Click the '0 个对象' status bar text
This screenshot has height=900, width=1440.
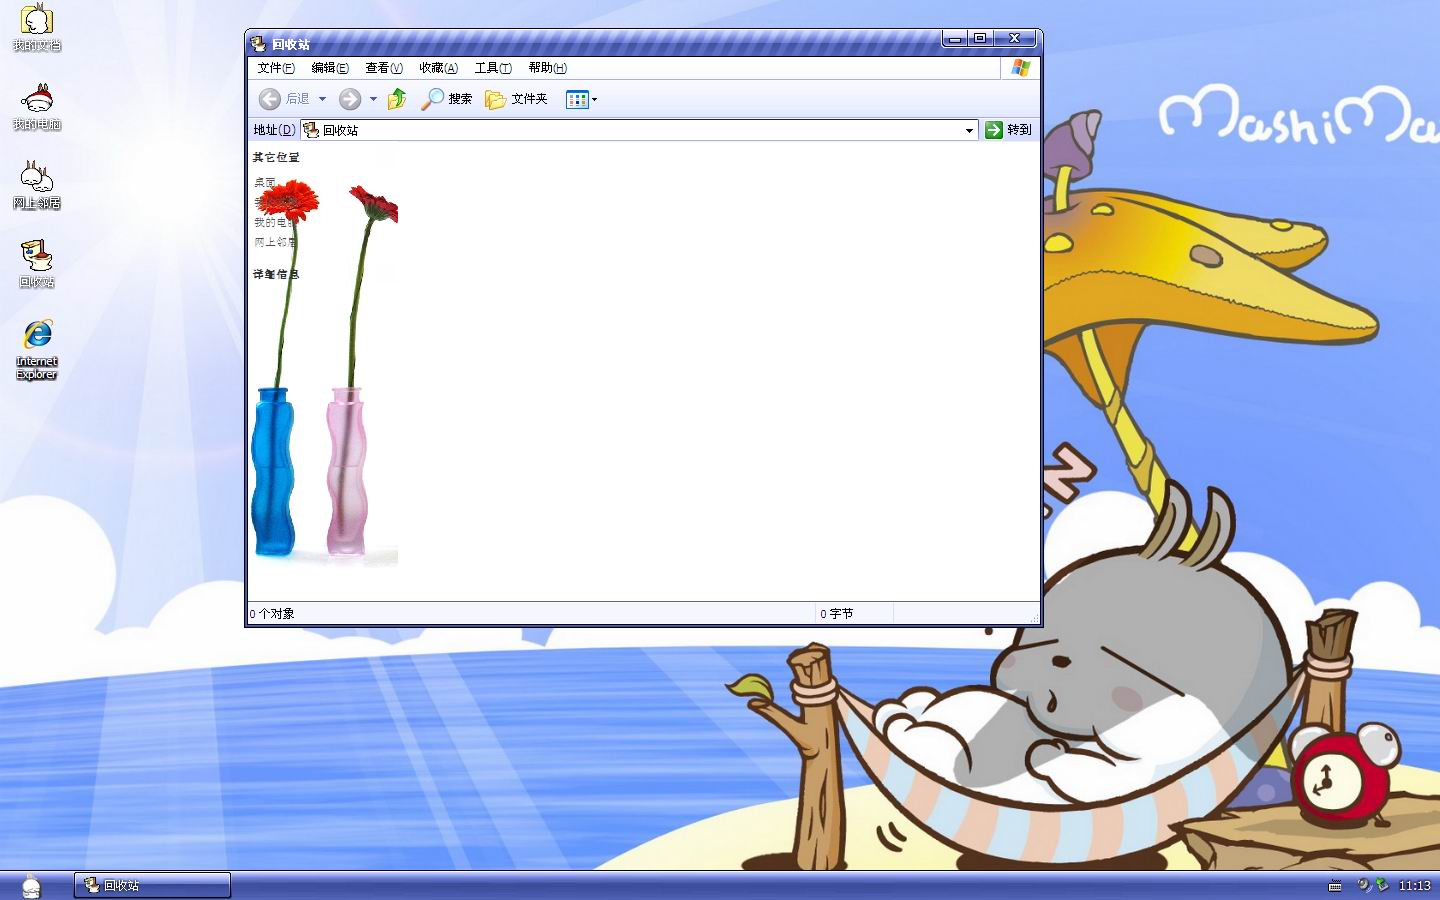(272, 614)
